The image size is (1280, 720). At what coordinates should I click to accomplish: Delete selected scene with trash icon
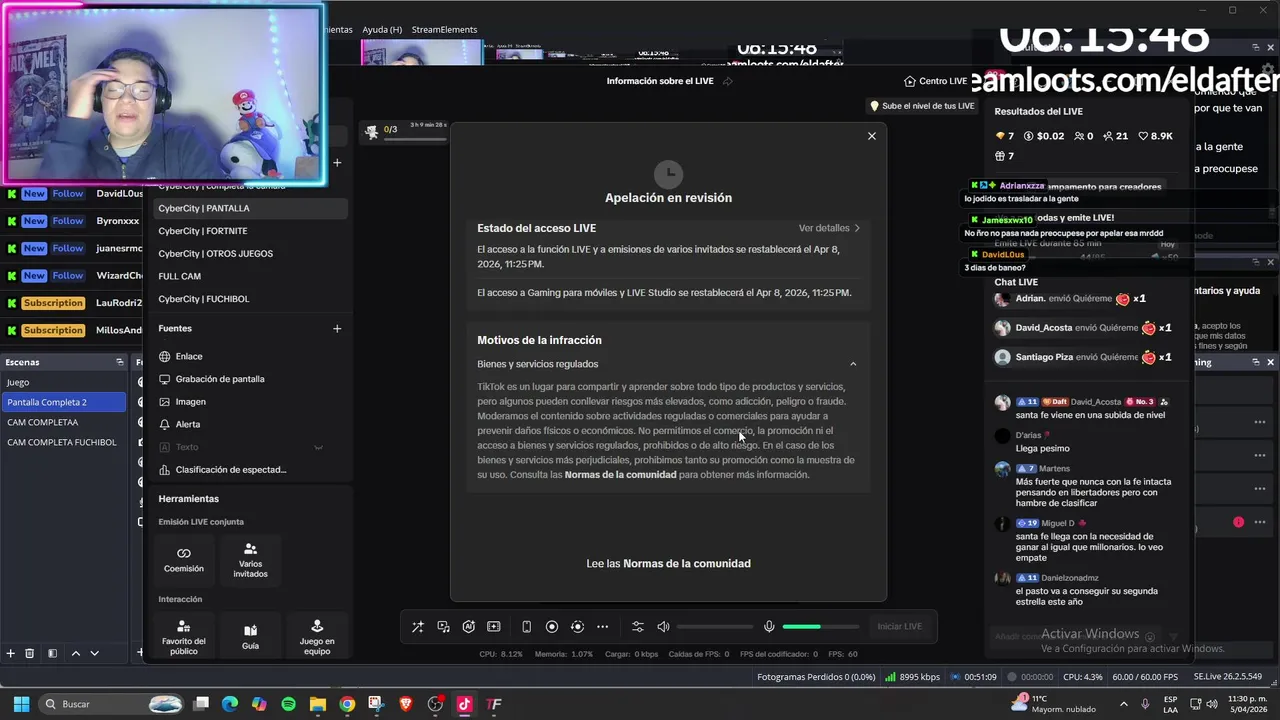pos(29,653)
